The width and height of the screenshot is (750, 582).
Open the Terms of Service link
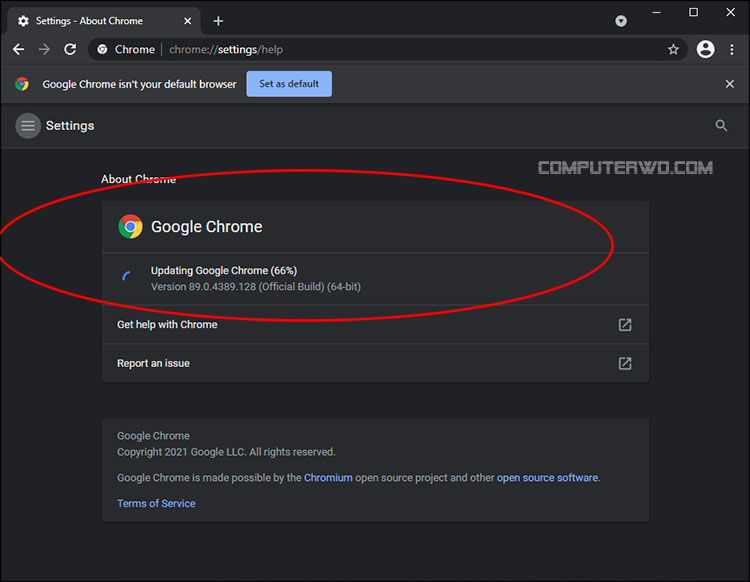tap(156, 504)
